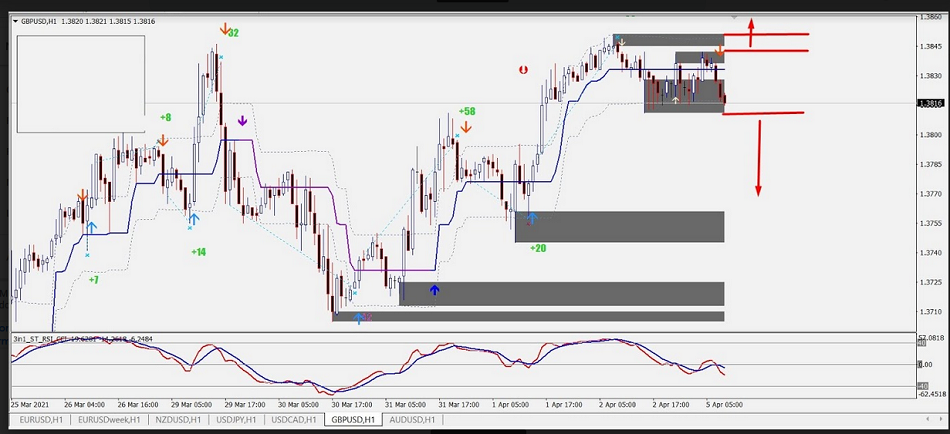Click the blue up arrow above +20

[531, 217]
